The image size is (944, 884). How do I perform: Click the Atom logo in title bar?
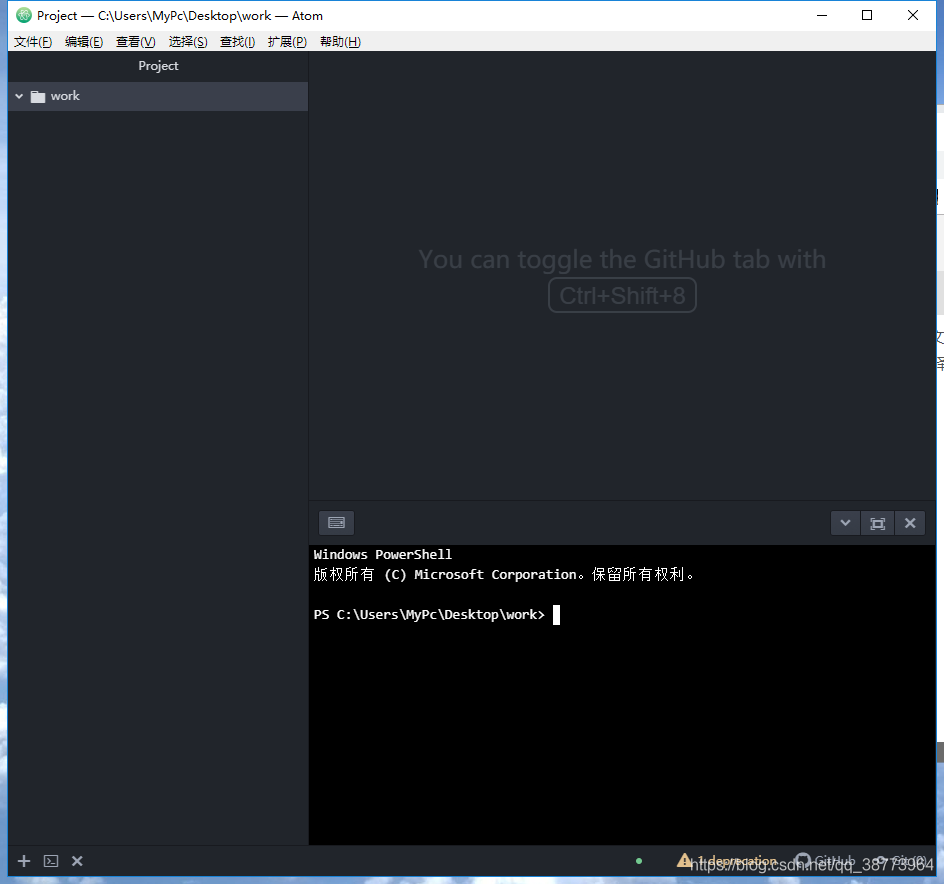coord(23,16)
